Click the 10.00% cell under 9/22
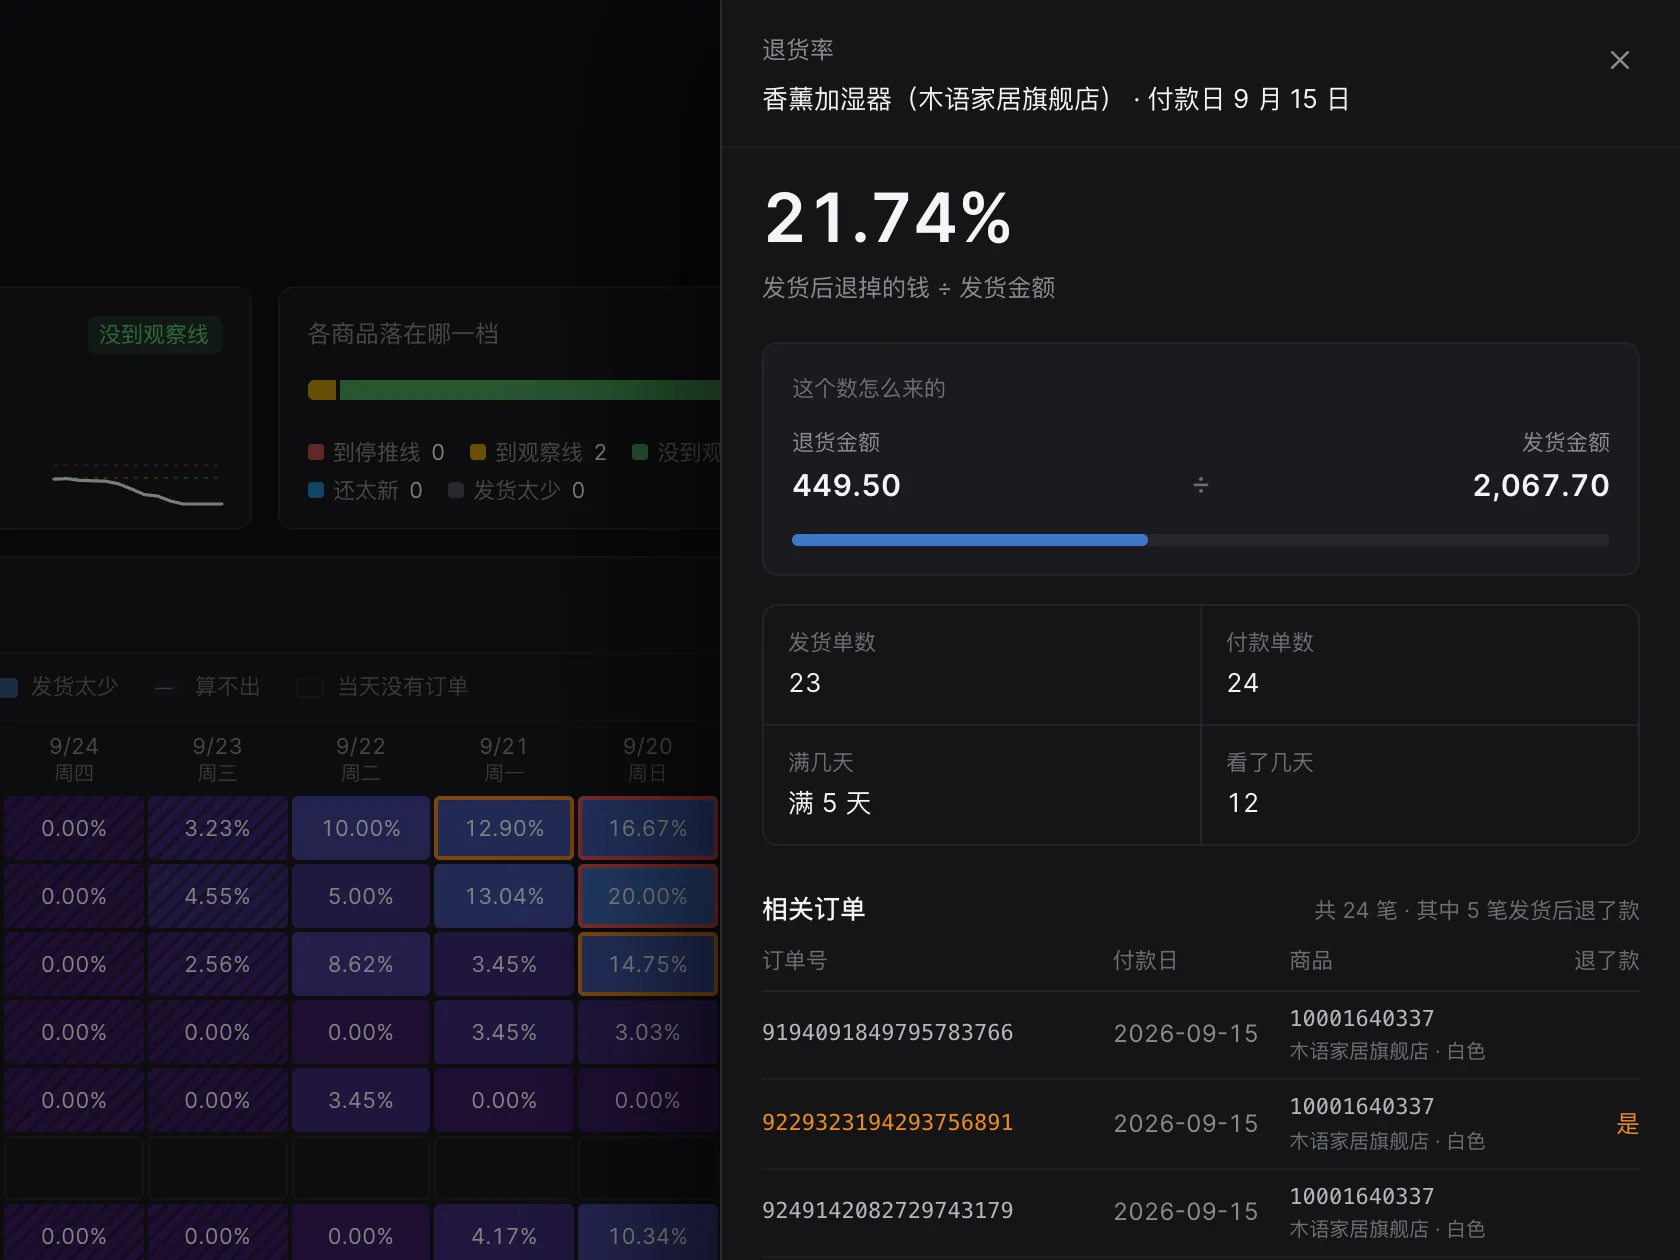This screenshot has width=1680, height=1260. (x=361, y=828)
